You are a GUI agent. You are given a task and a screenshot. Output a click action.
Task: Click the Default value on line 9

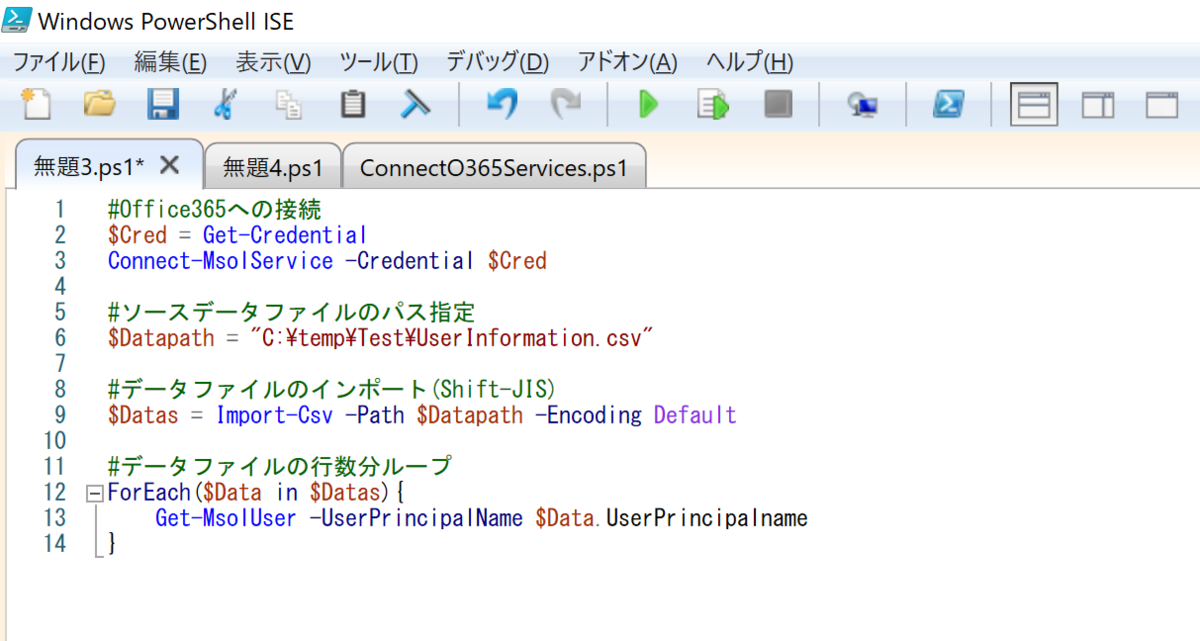click(x=695, y=415)
